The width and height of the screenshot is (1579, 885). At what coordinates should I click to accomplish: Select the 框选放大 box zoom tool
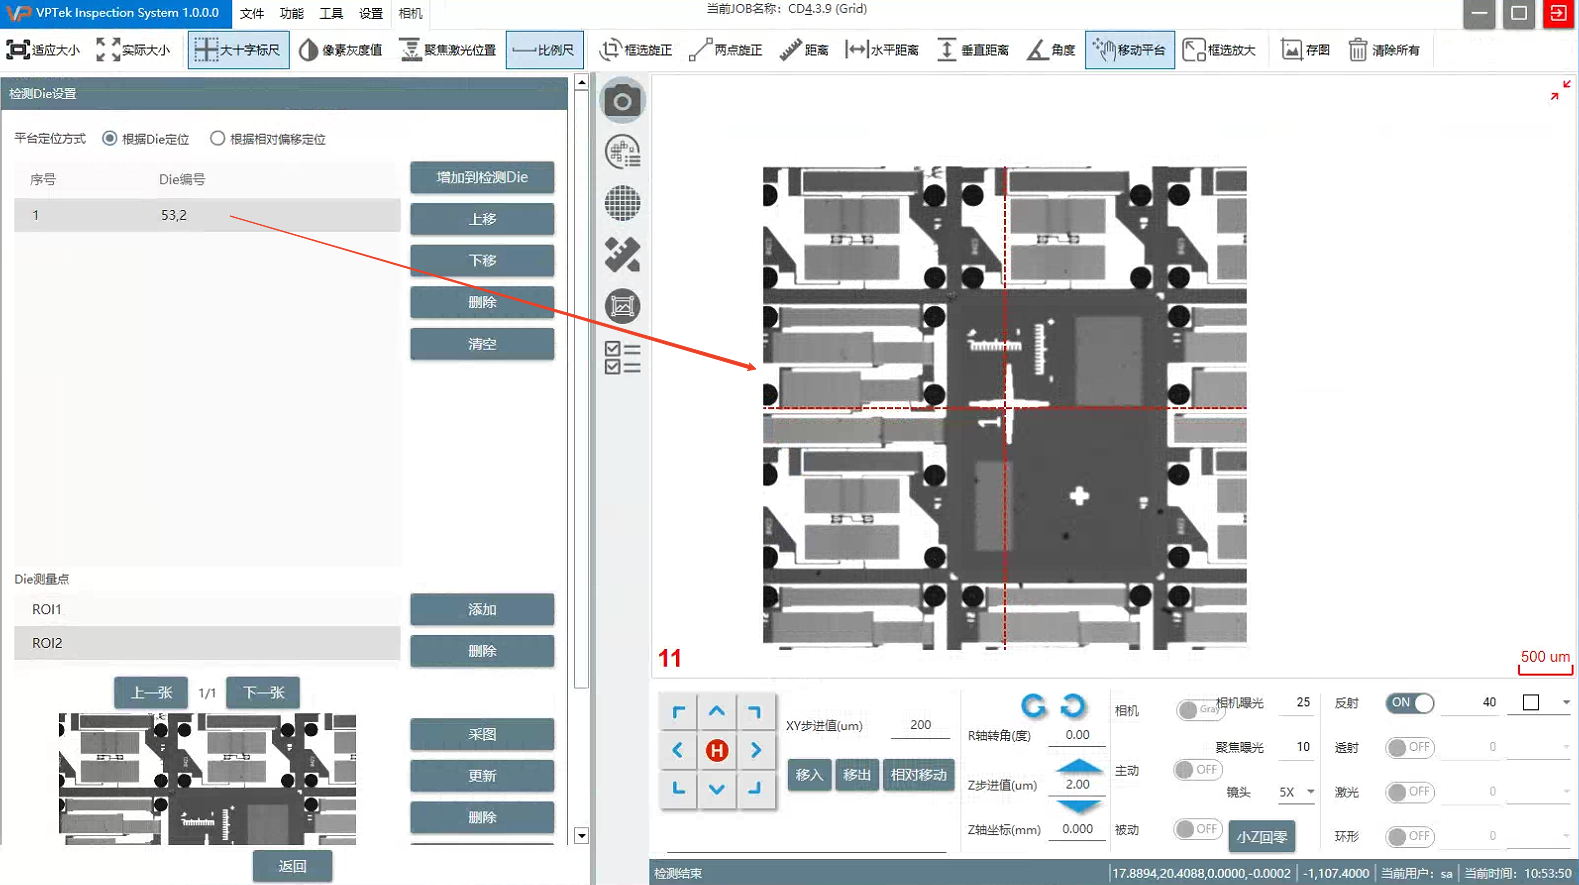1219,50
